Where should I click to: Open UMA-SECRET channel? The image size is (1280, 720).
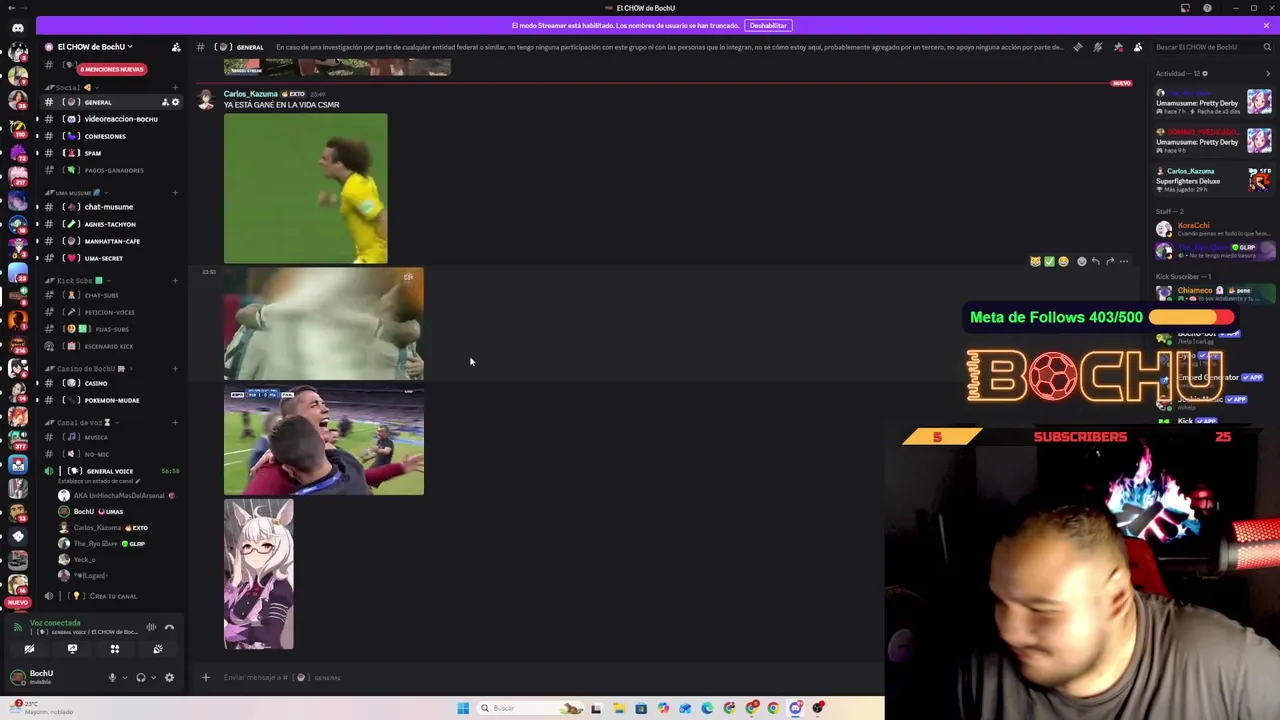click(x=110, y=258)
